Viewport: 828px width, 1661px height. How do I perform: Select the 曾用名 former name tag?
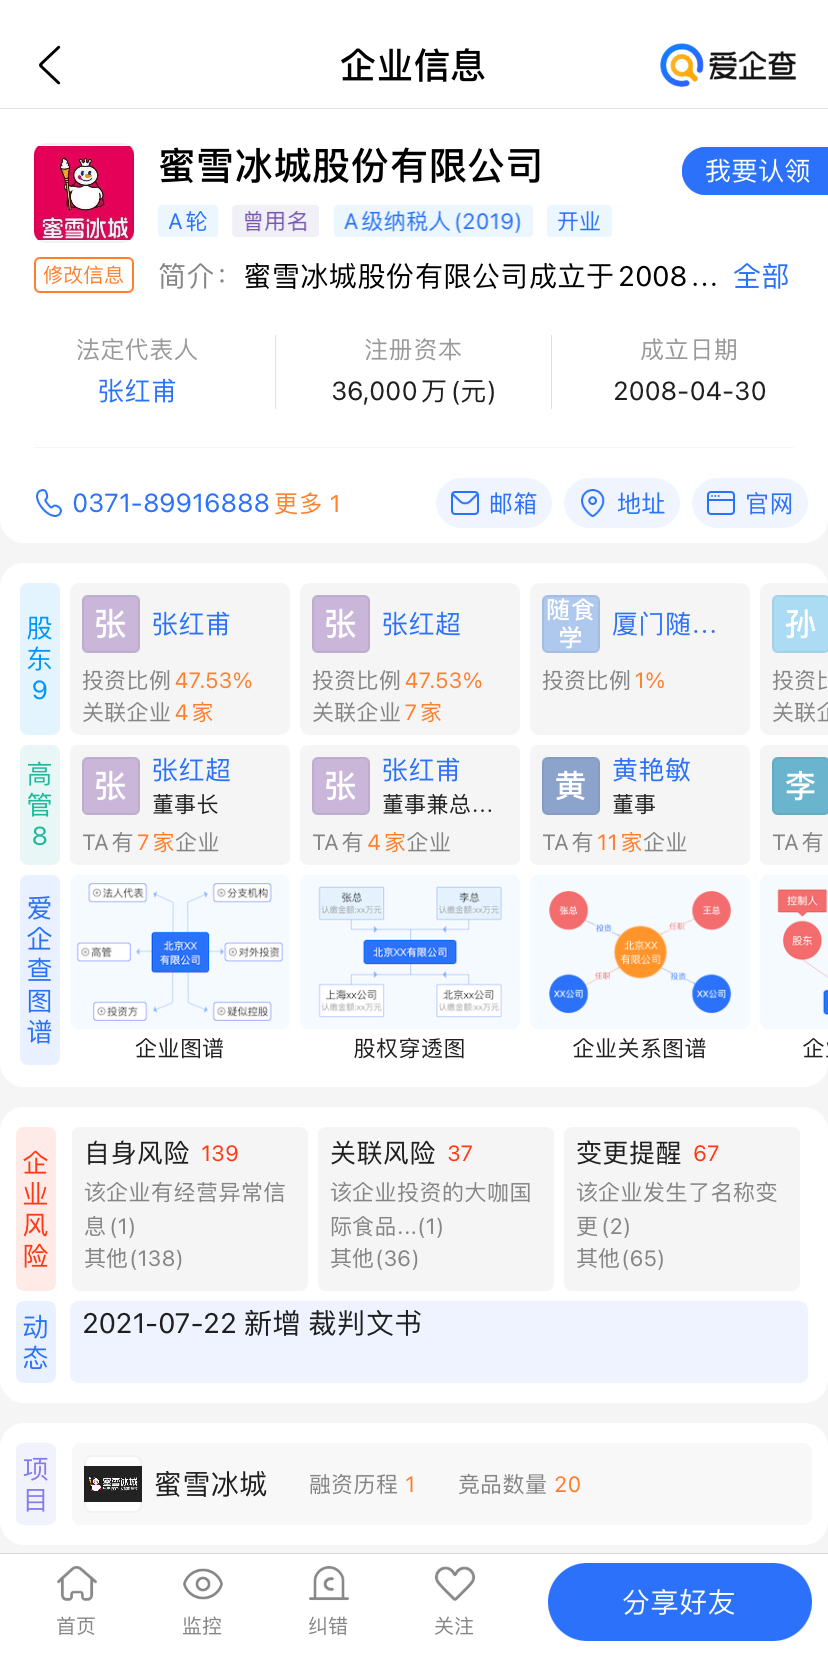click(x=275, y=221)
